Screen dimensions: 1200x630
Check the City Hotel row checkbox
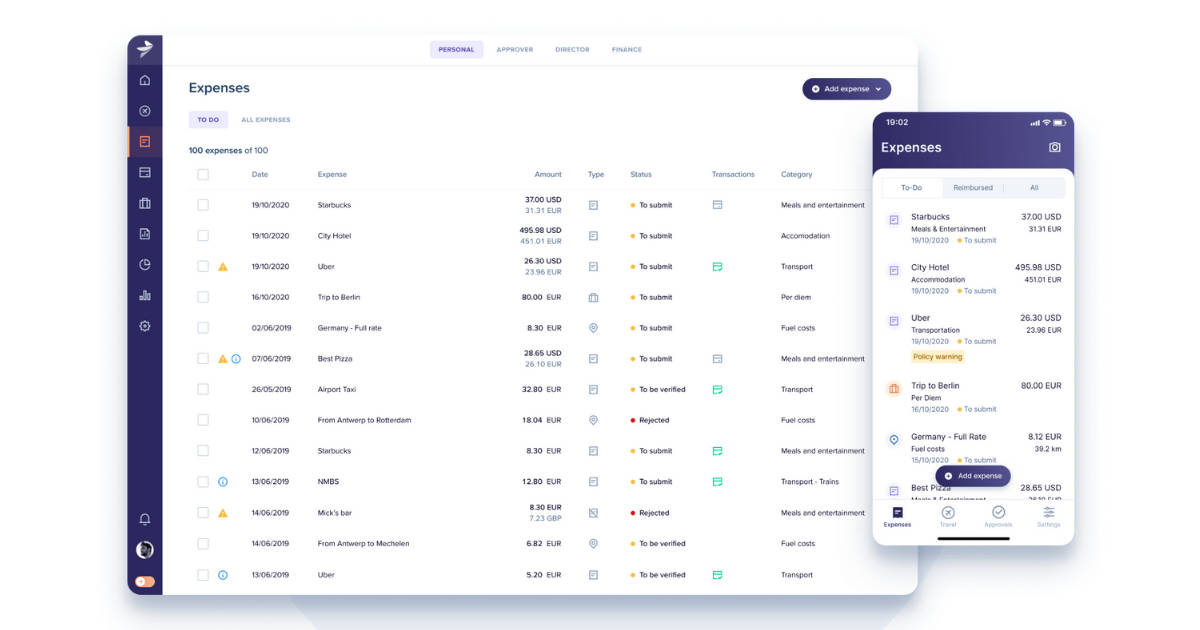(203, 236)
